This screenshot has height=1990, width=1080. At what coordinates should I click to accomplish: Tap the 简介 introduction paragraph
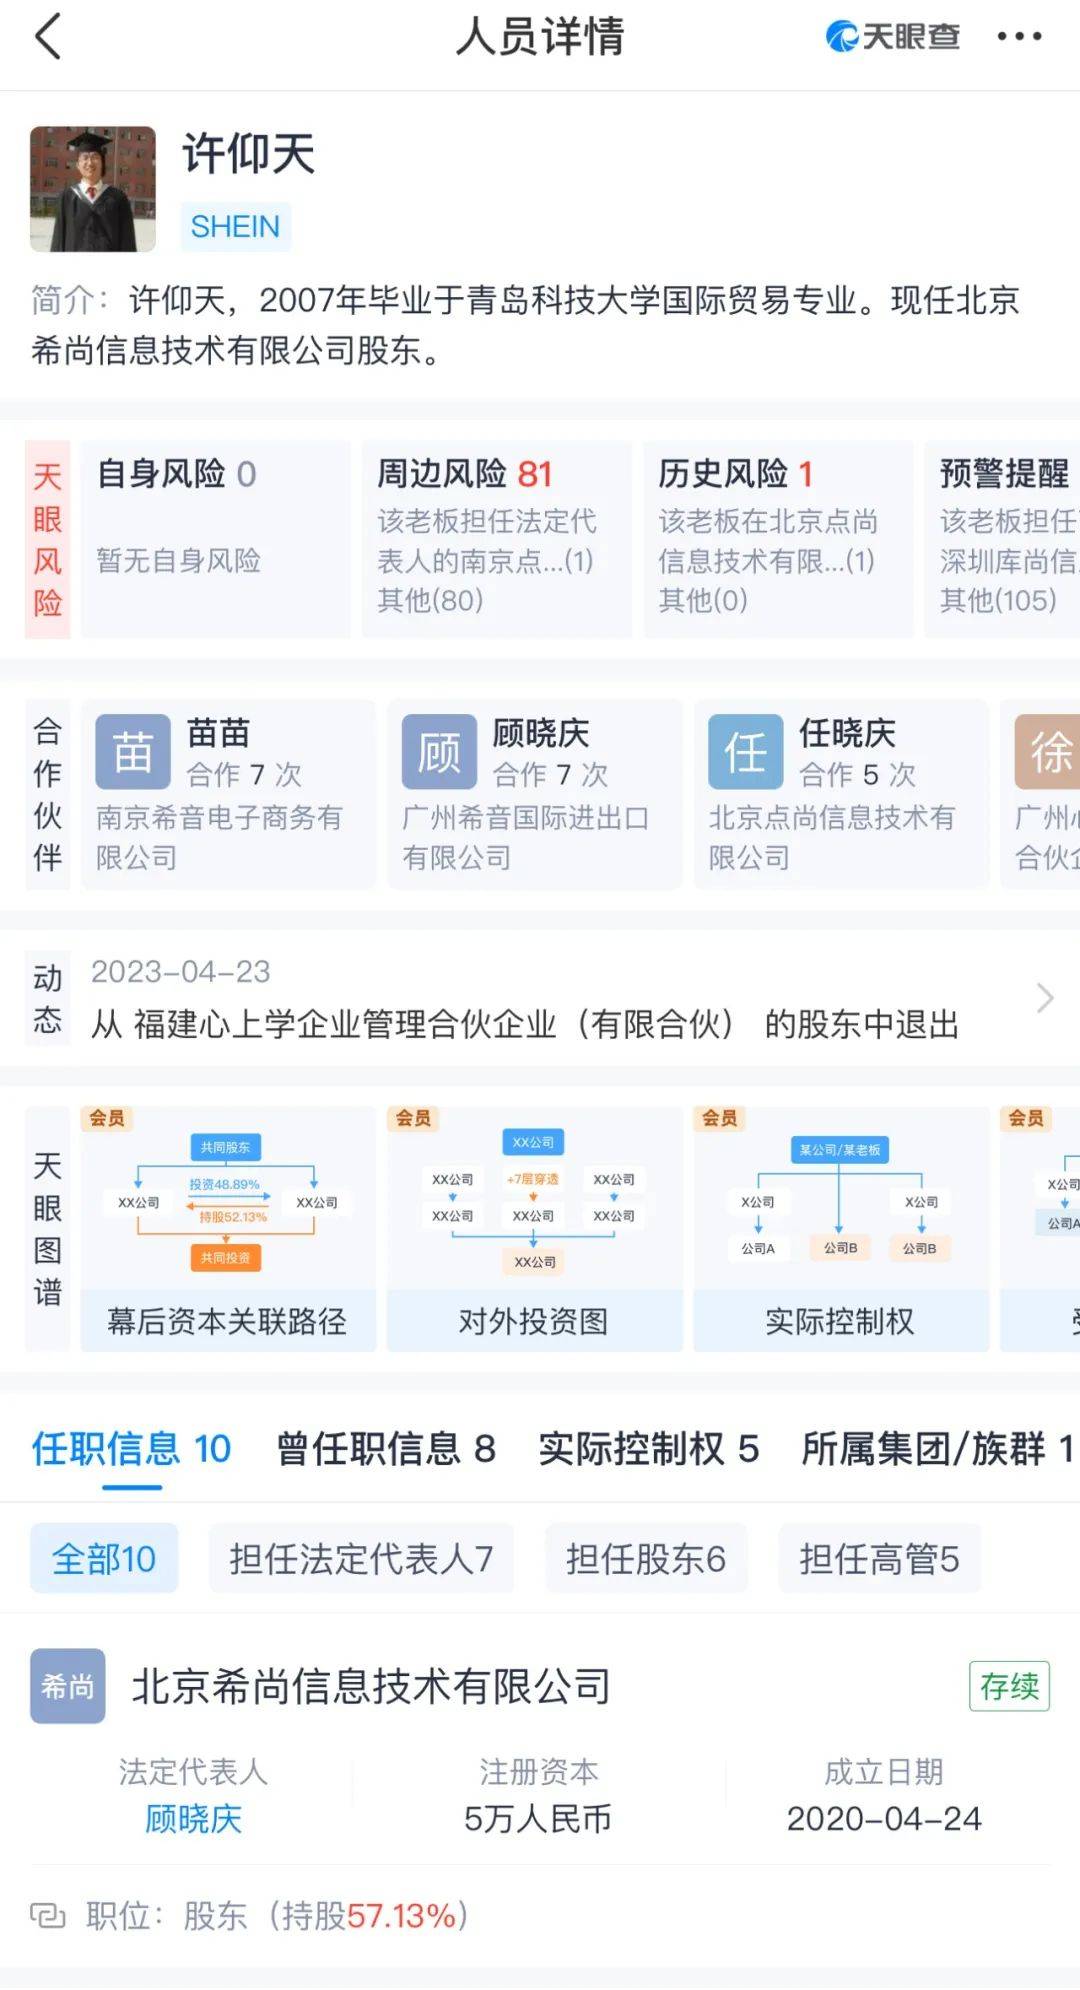(526, 325)
